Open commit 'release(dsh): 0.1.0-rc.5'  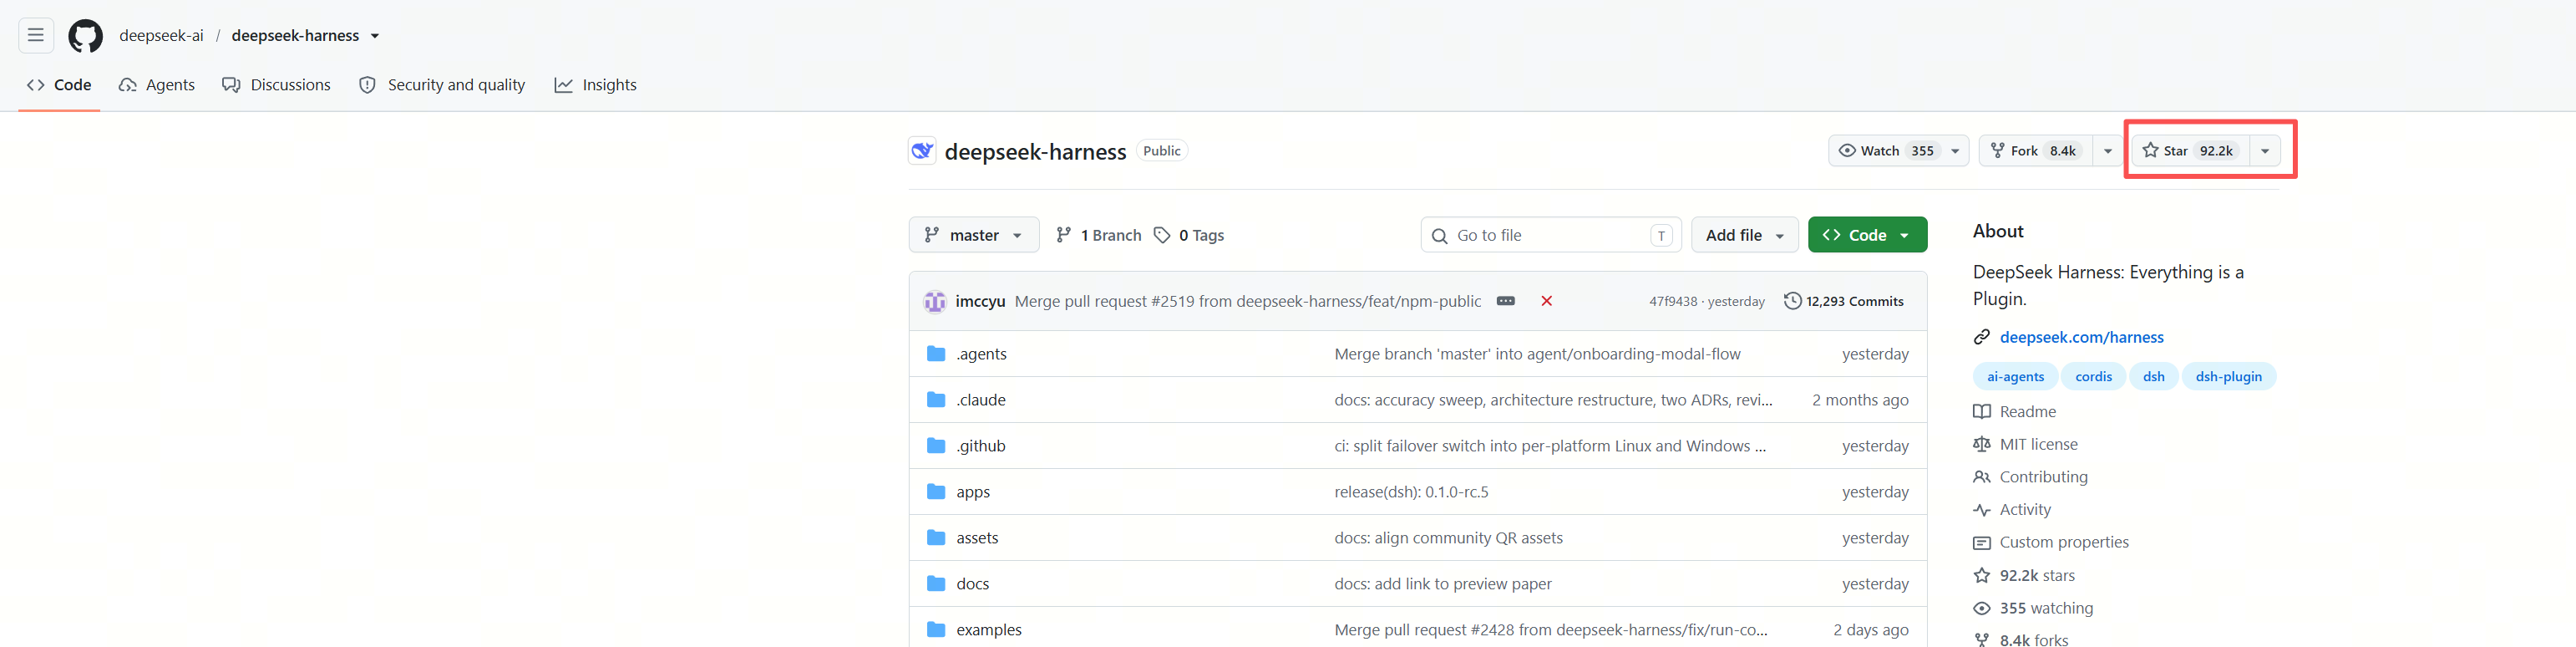[1411, 492]
